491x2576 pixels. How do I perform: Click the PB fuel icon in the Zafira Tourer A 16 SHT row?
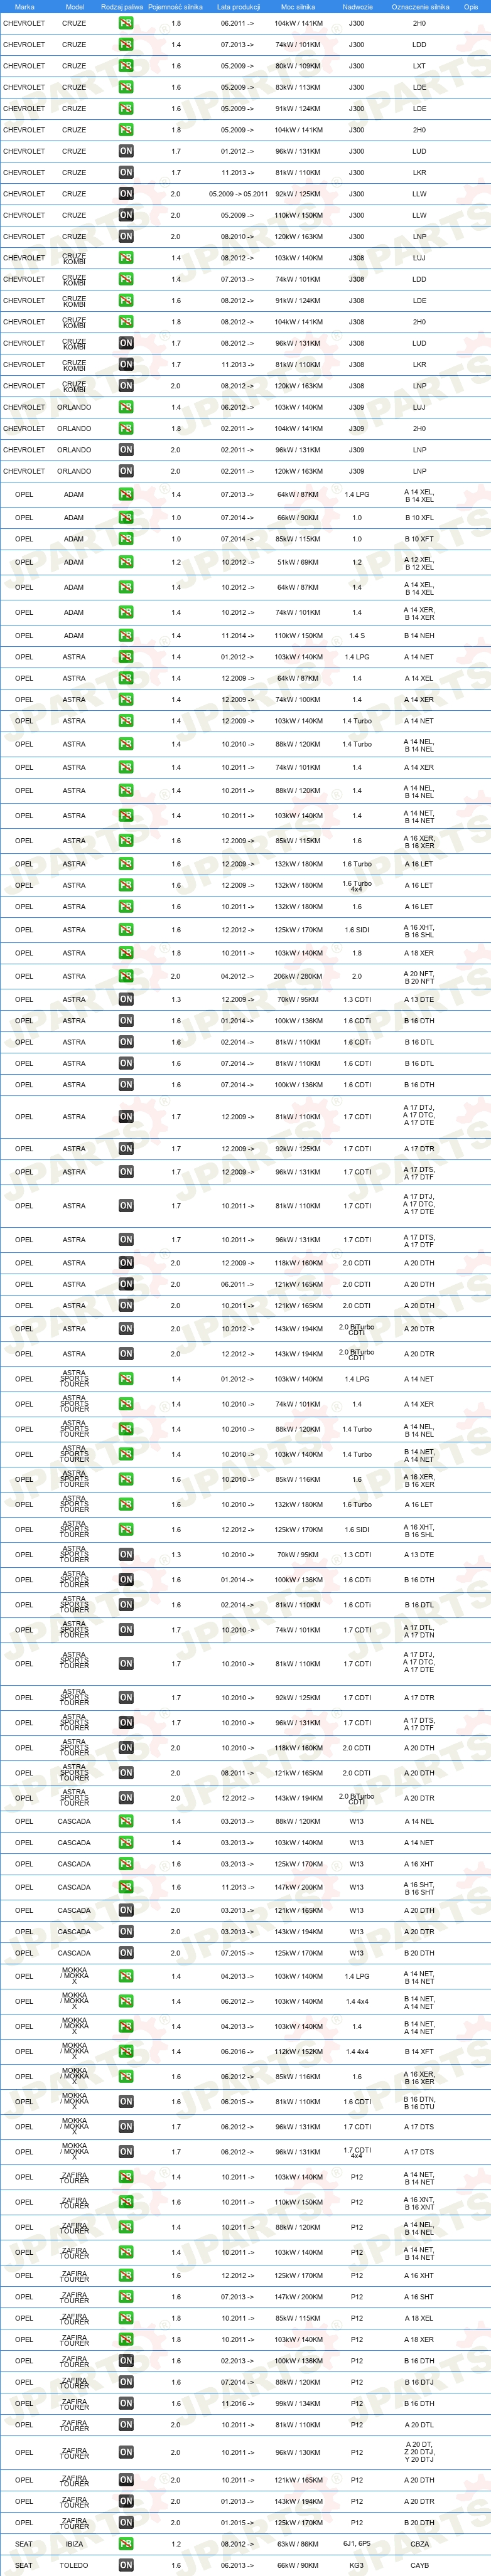(126, 2297)
